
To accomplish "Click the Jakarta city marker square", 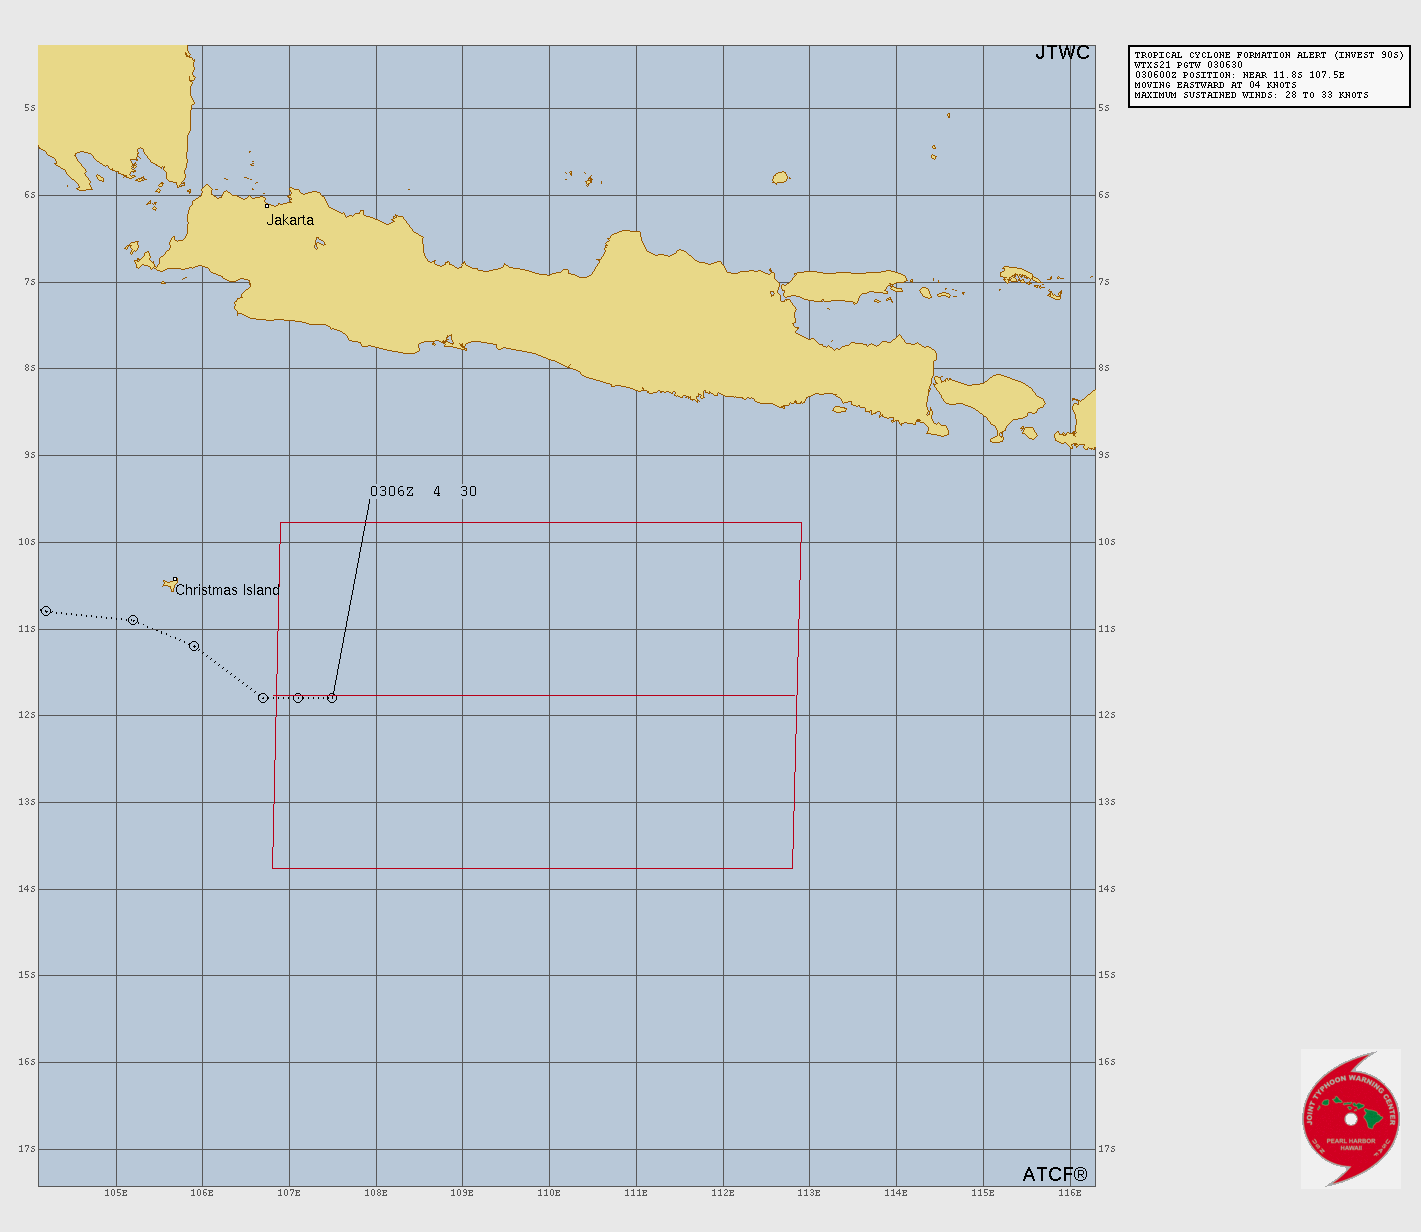I will tap(267, 206).
